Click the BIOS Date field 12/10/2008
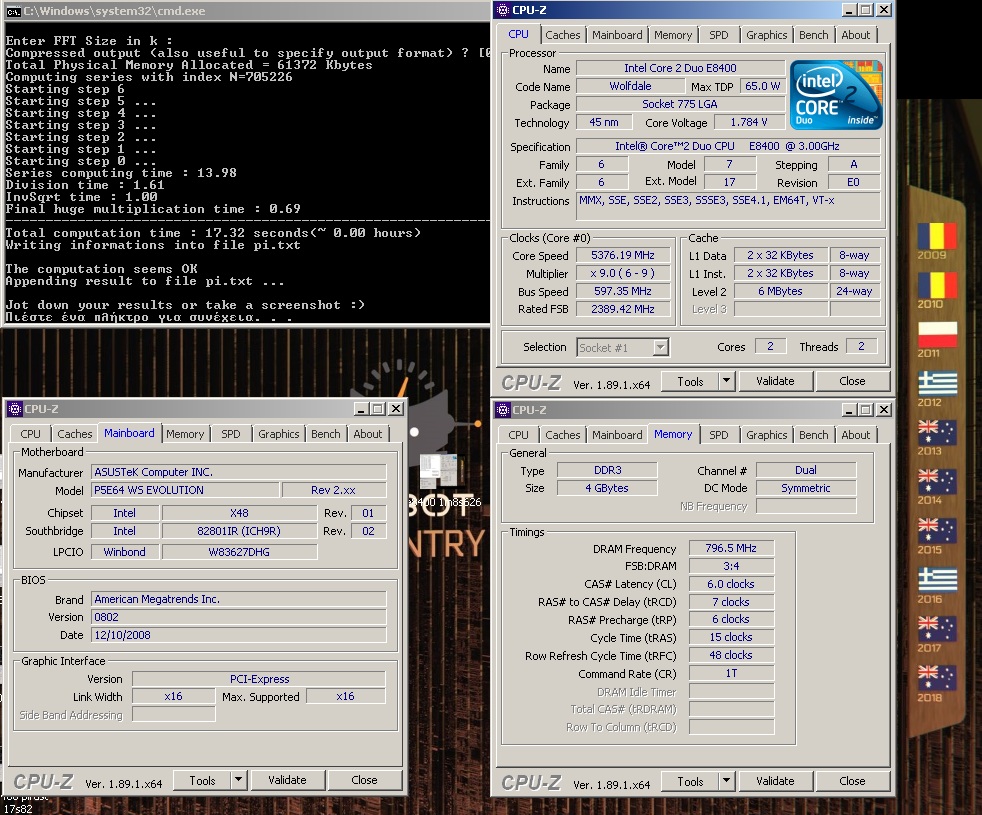The image size is (982, 815). (x=239, y=635)
